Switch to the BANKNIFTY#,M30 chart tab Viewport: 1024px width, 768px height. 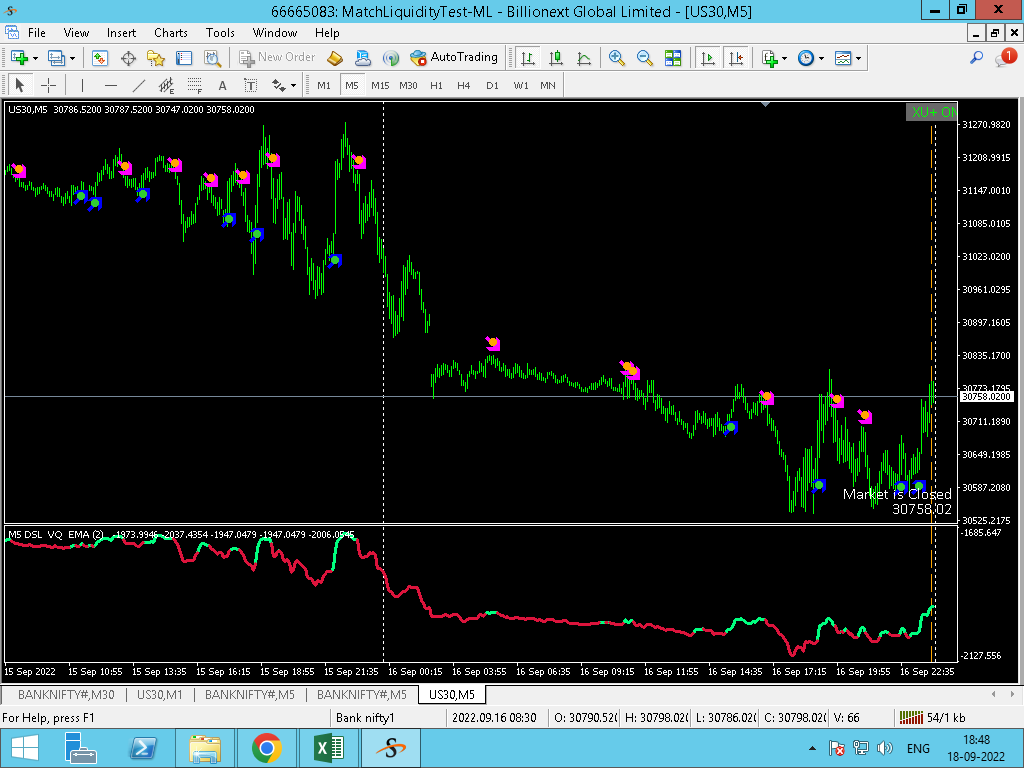(x=66, y=694)
